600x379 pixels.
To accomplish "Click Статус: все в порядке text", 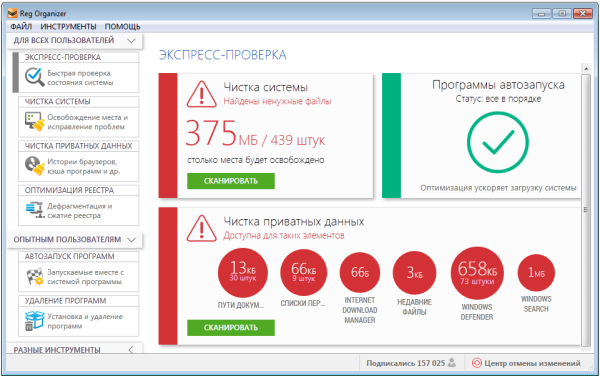I will 498,99.
